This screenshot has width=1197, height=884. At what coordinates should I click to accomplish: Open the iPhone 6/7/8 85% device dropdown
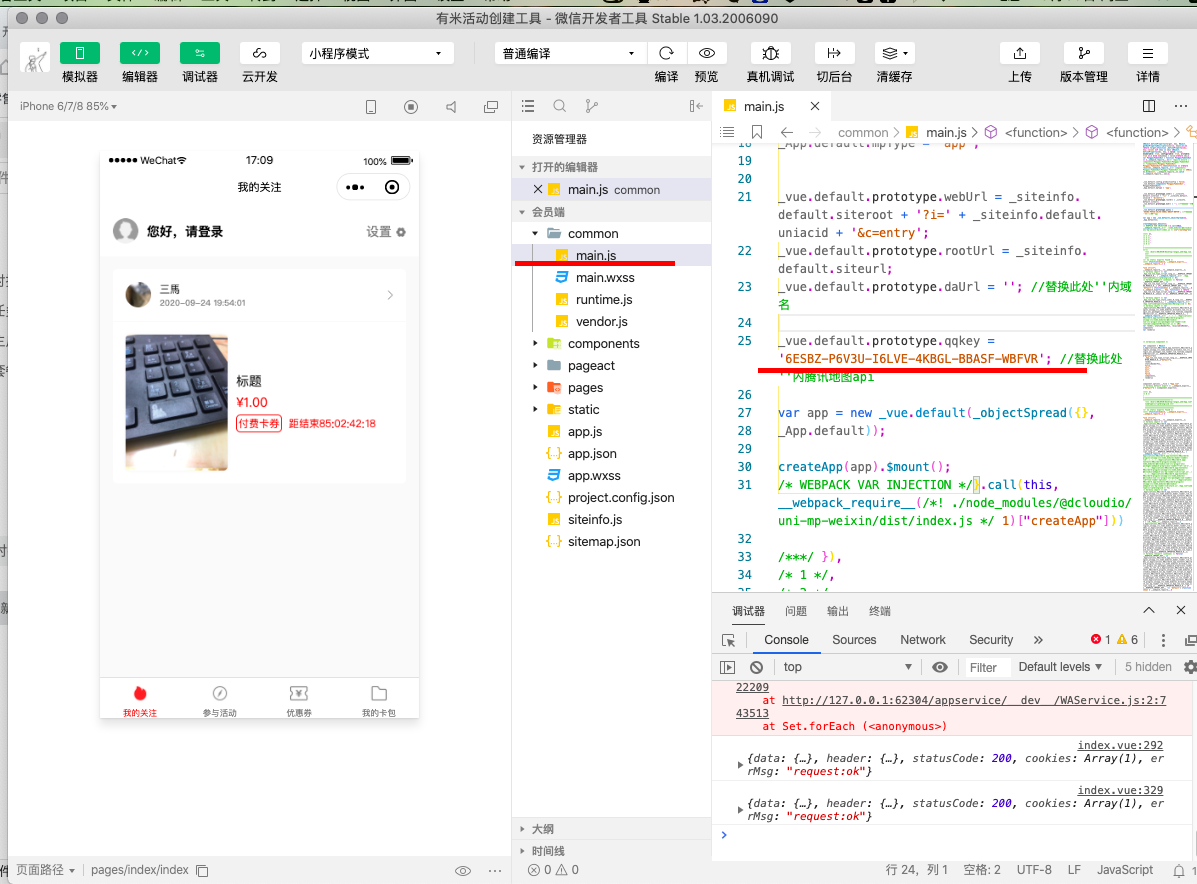(x=69, y=106)
